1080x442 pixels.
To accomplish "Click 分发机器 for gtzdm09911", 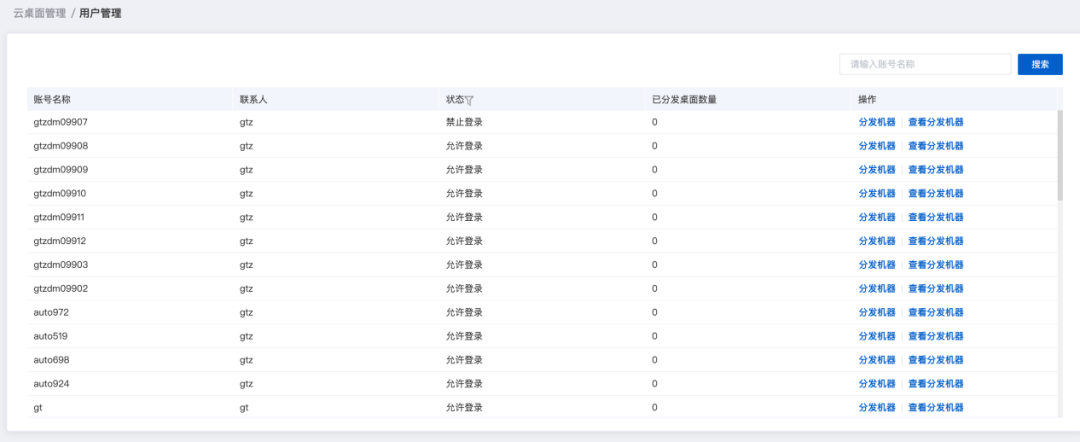I will point(877,218).
